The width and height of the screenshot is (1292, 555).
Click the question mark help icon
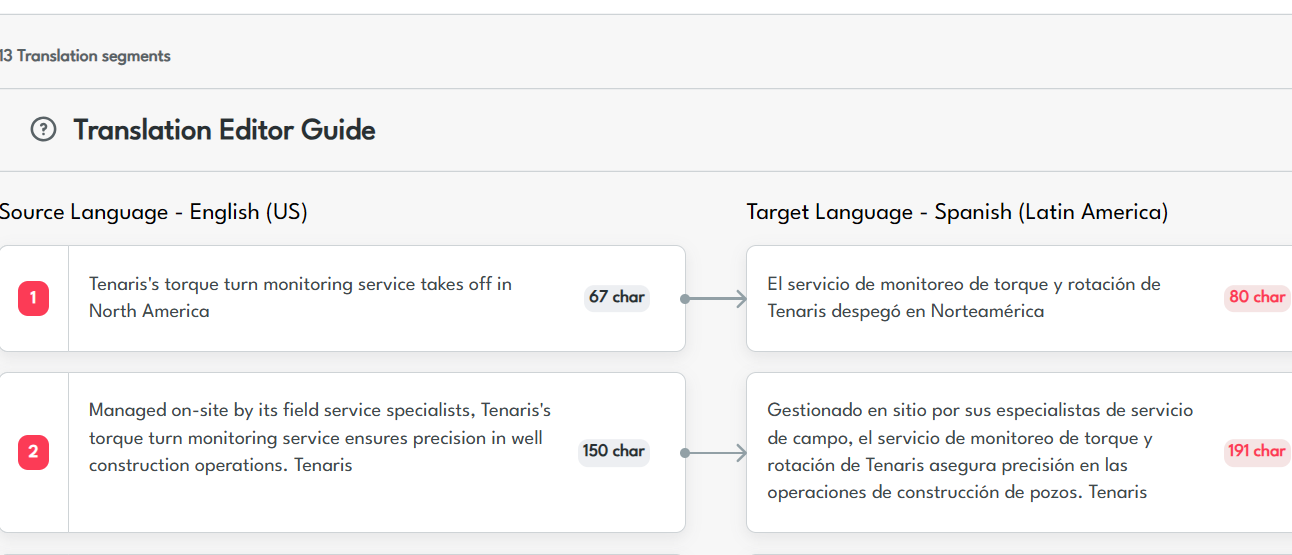43,130
